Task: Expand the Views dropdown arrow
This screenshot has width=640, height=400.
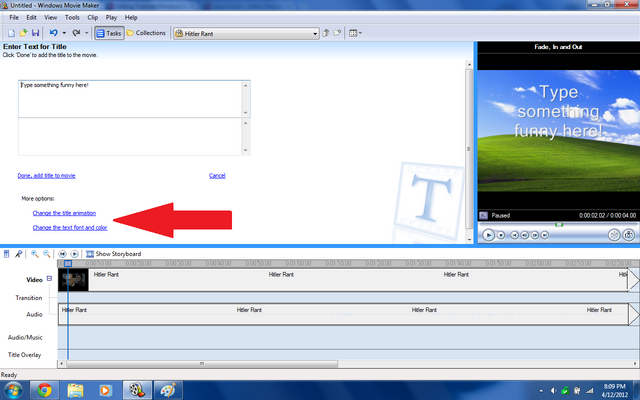Action: click(360, 33)
